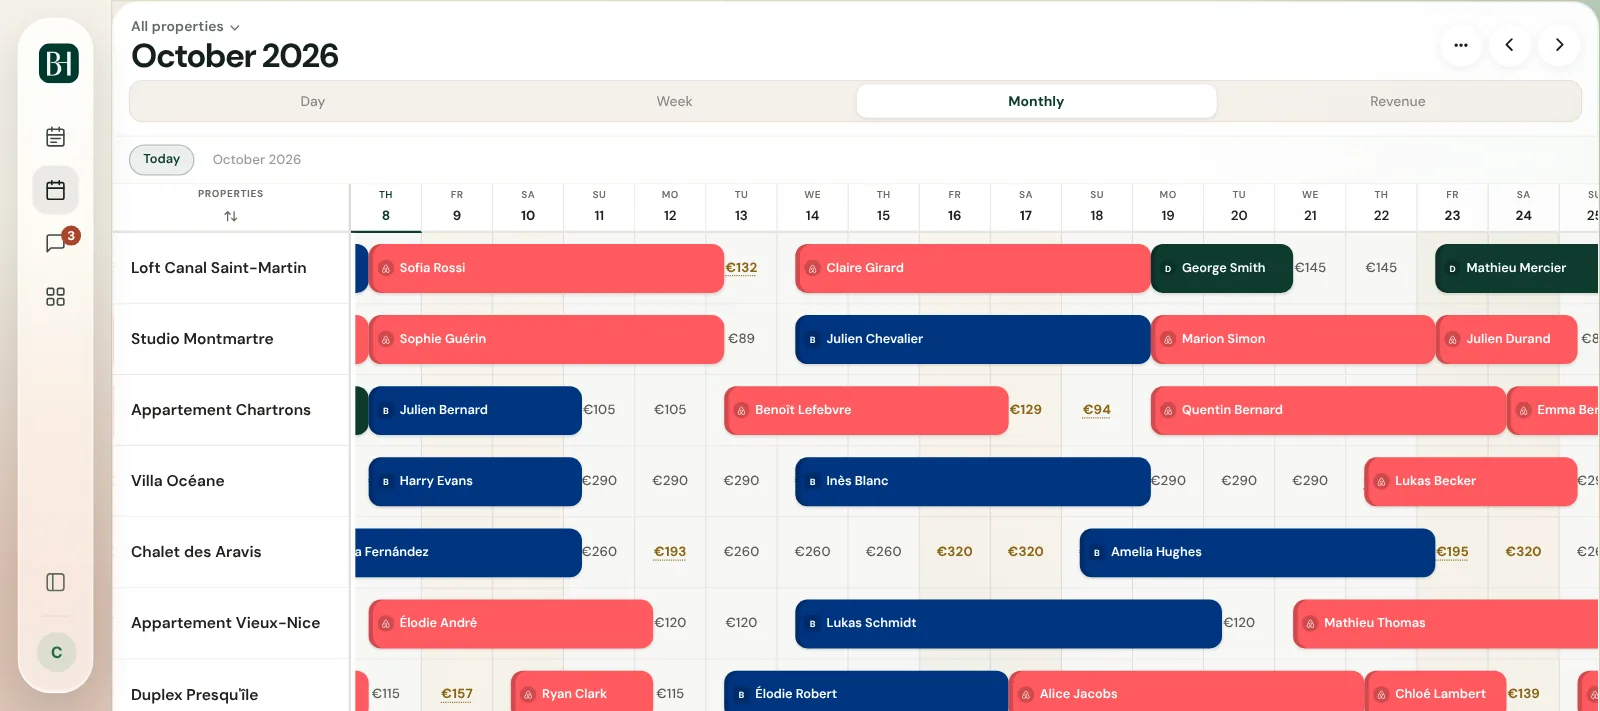
Task: Click the €193 rate in Chalet des Aravis
Action: point(670,552)
